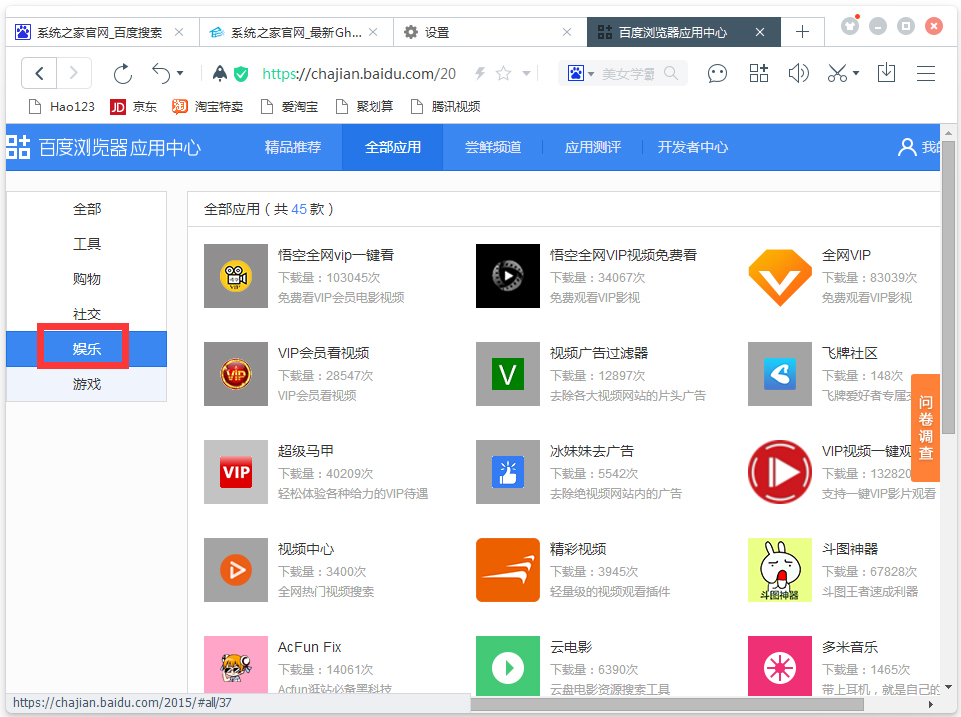961x717 pixels.
Task: Go to 精品推荐 nav tab
Action: coord(293,147)
